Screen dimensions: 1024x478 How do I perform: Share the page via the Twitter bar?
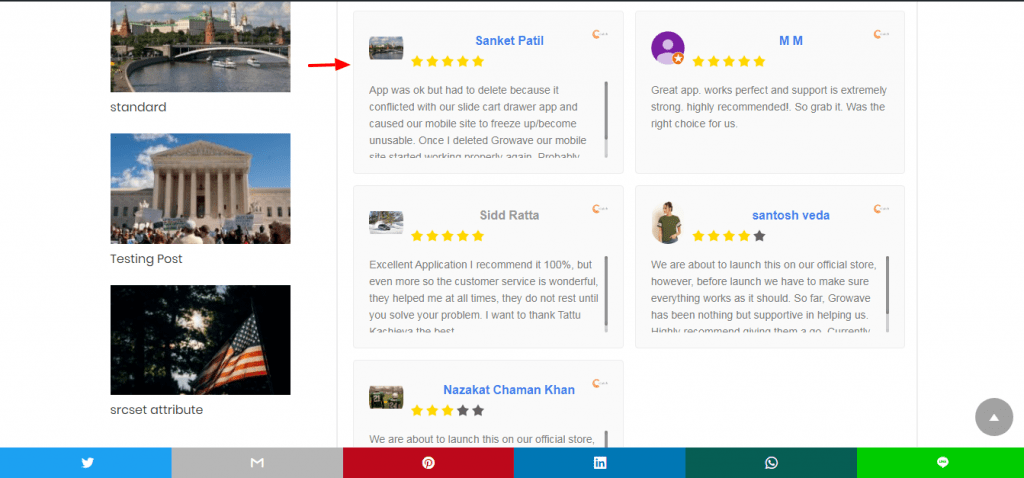click(x=86, y=463)
